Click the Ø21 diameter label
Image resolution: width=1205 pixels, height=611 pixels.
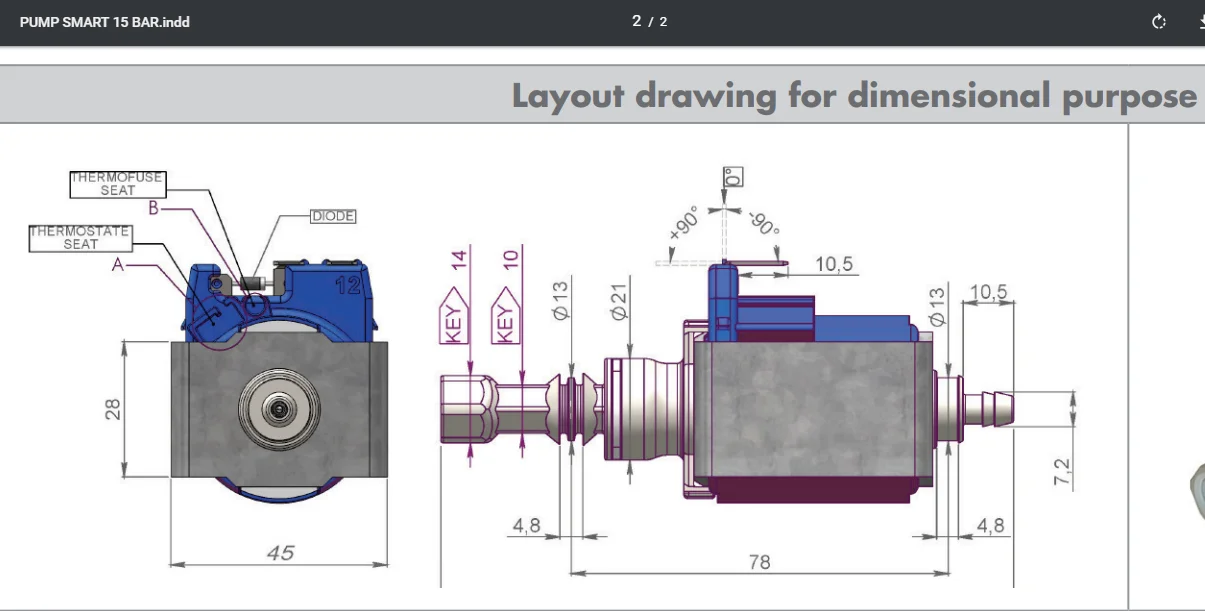[620, 300]
